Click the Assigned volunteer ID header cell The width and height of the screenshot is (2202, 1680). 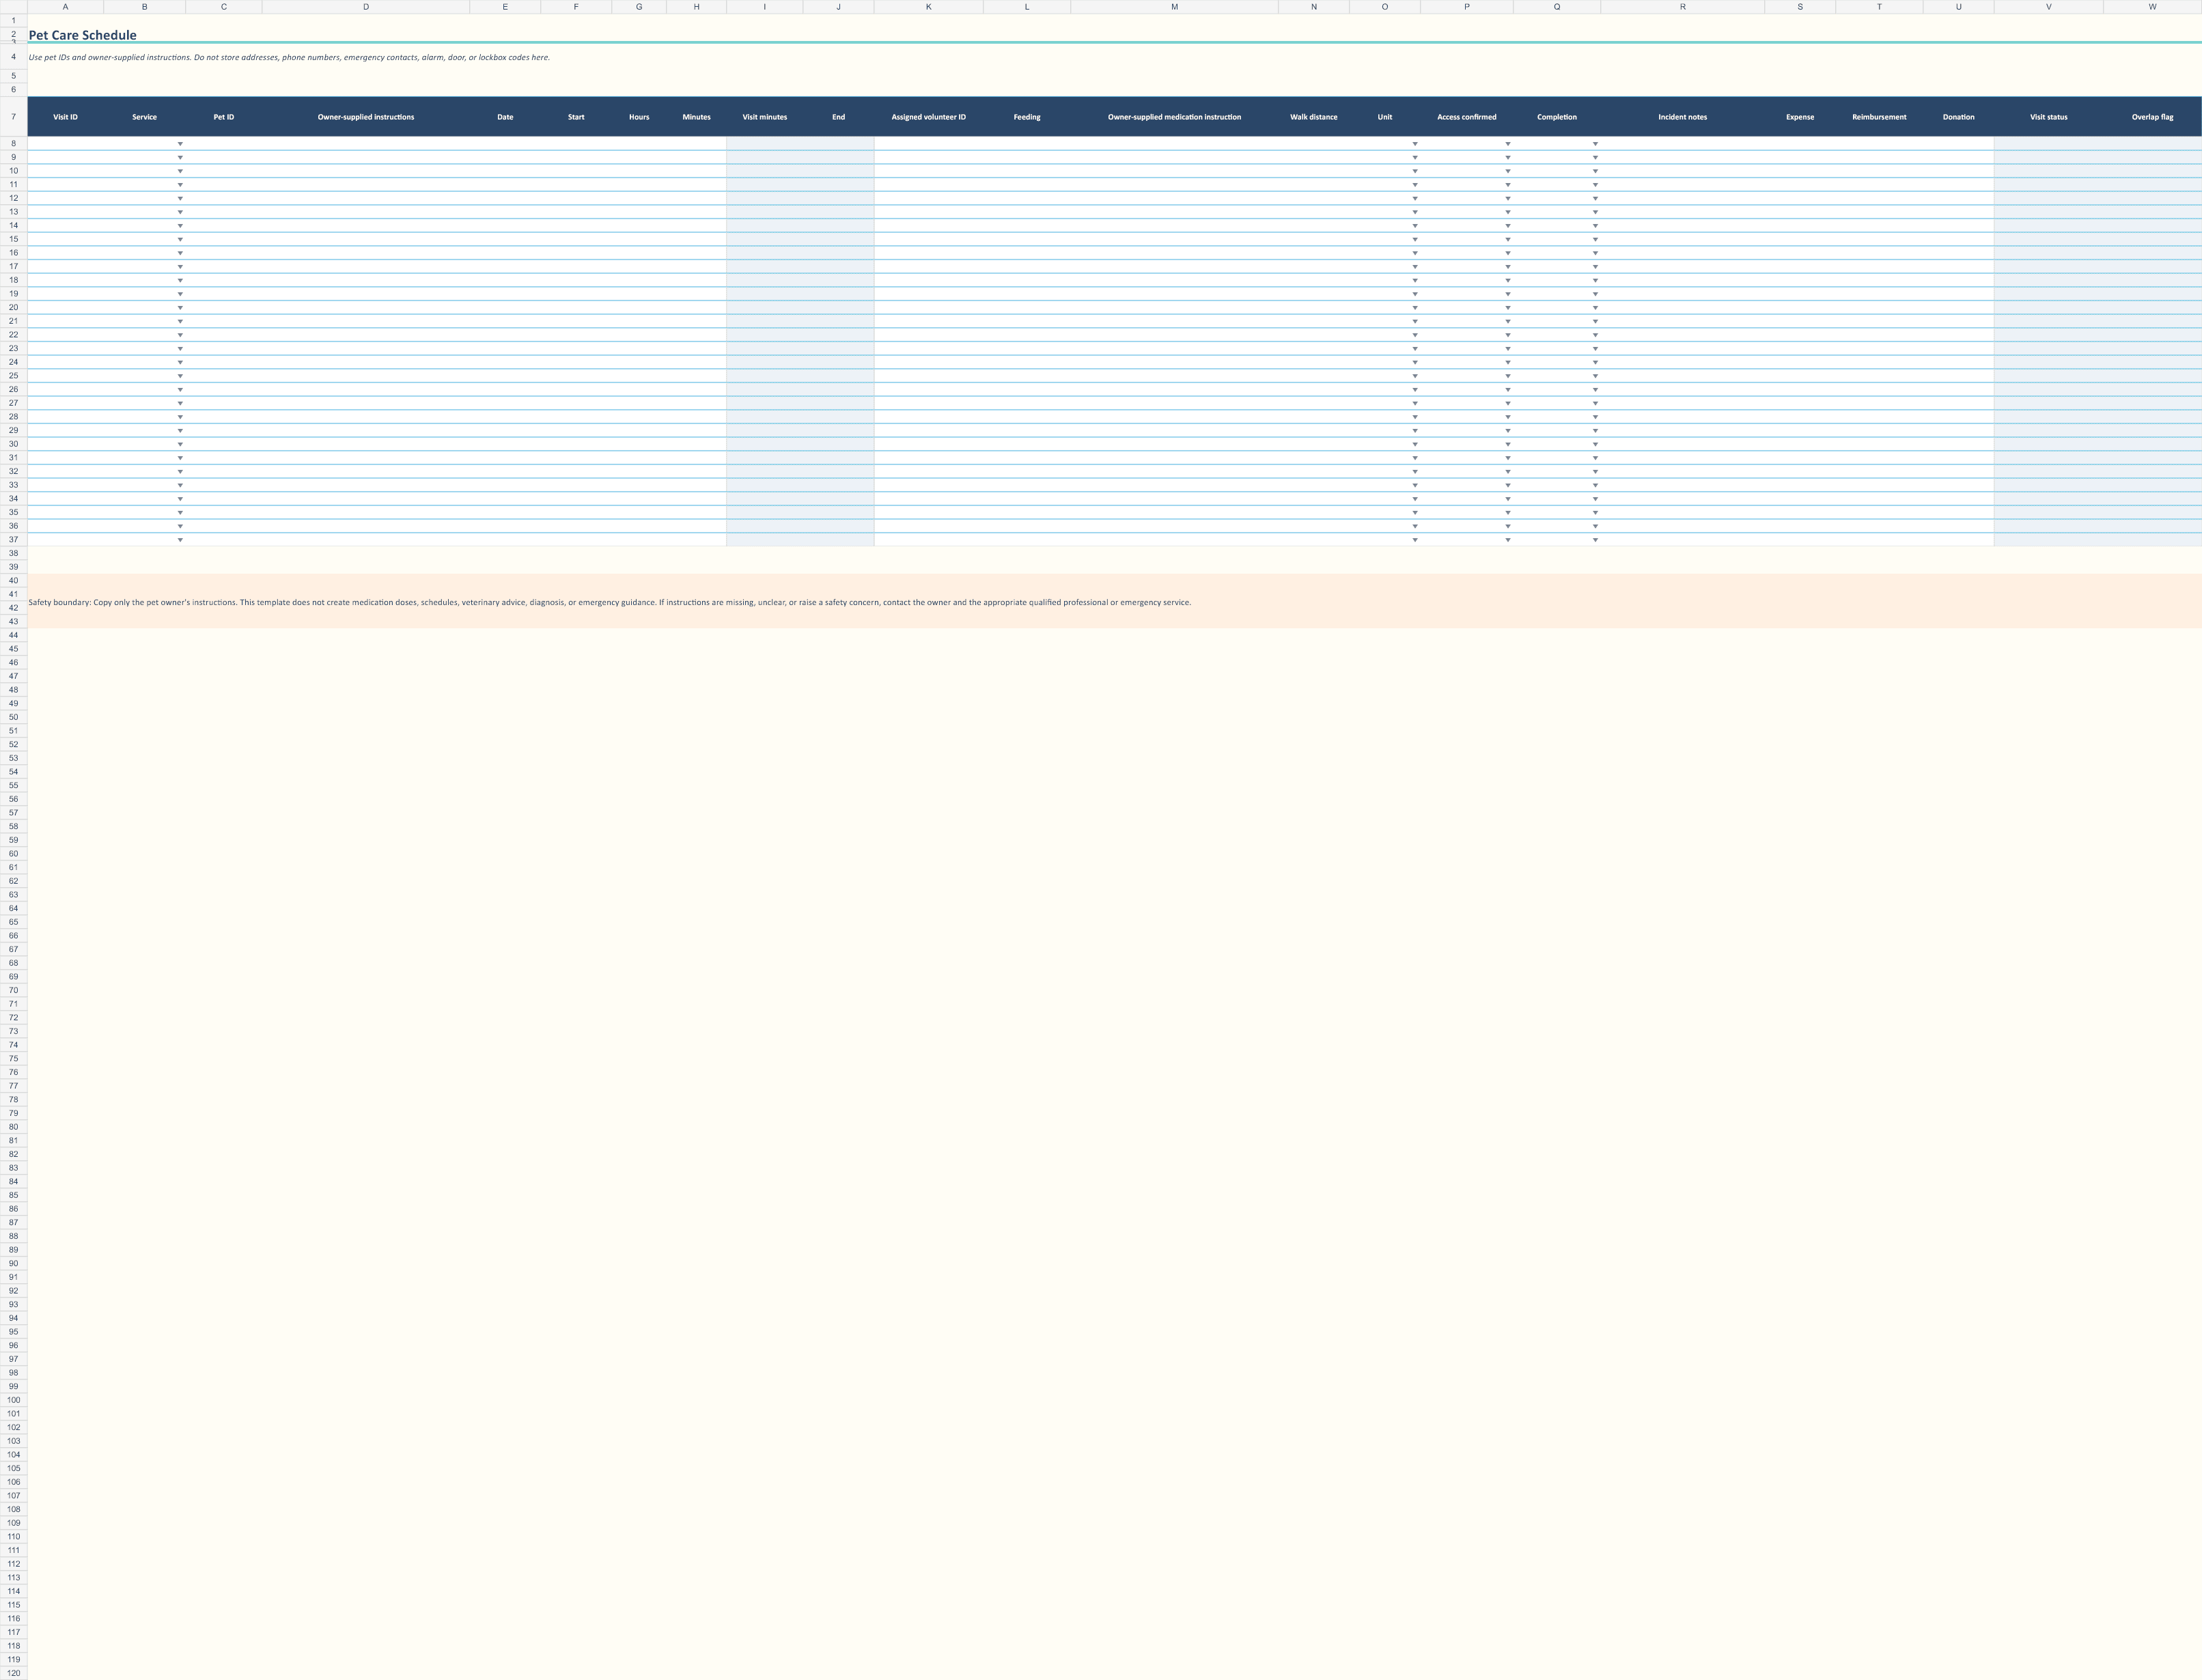point(928,117)
